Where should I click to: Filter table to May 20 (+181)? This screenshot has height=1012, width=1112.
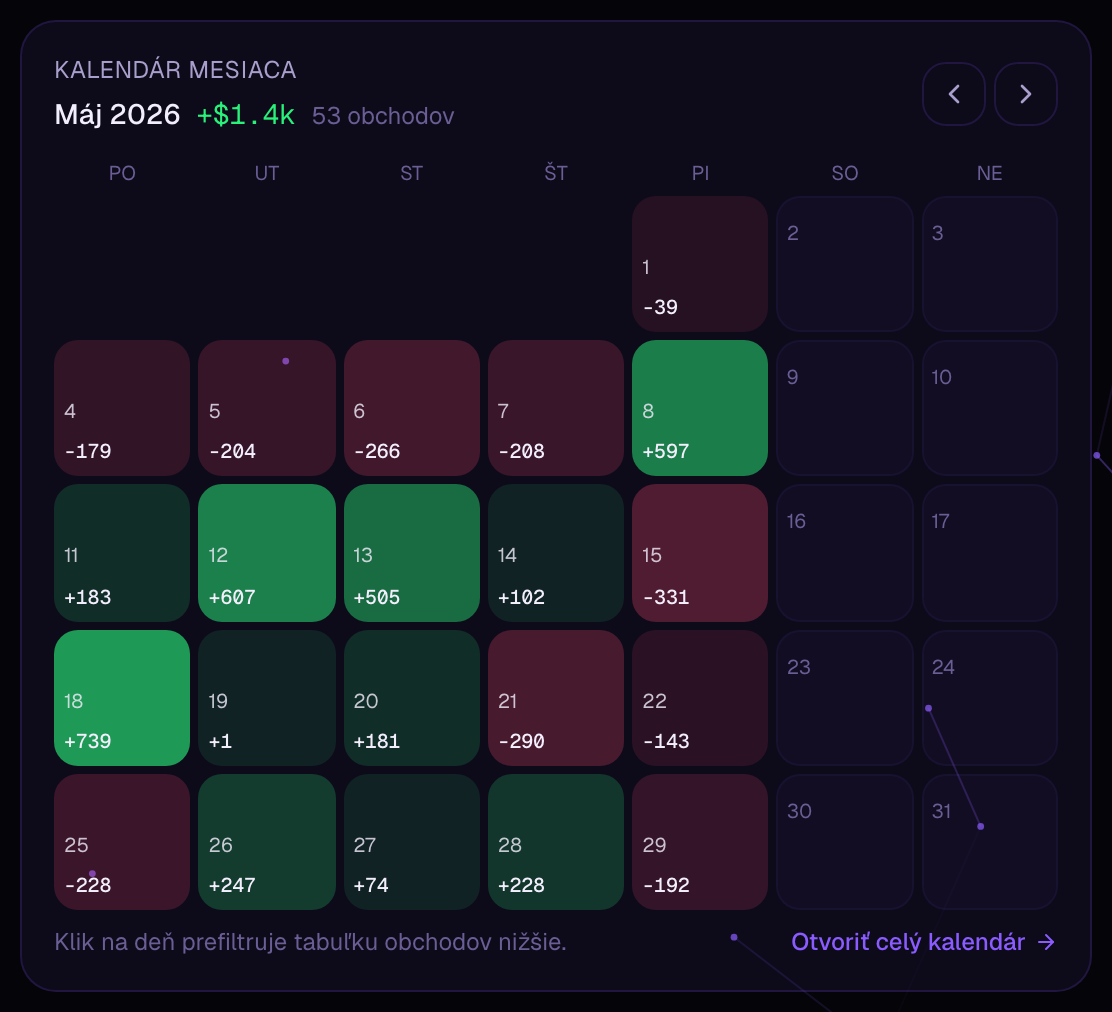tap(411, 698)
